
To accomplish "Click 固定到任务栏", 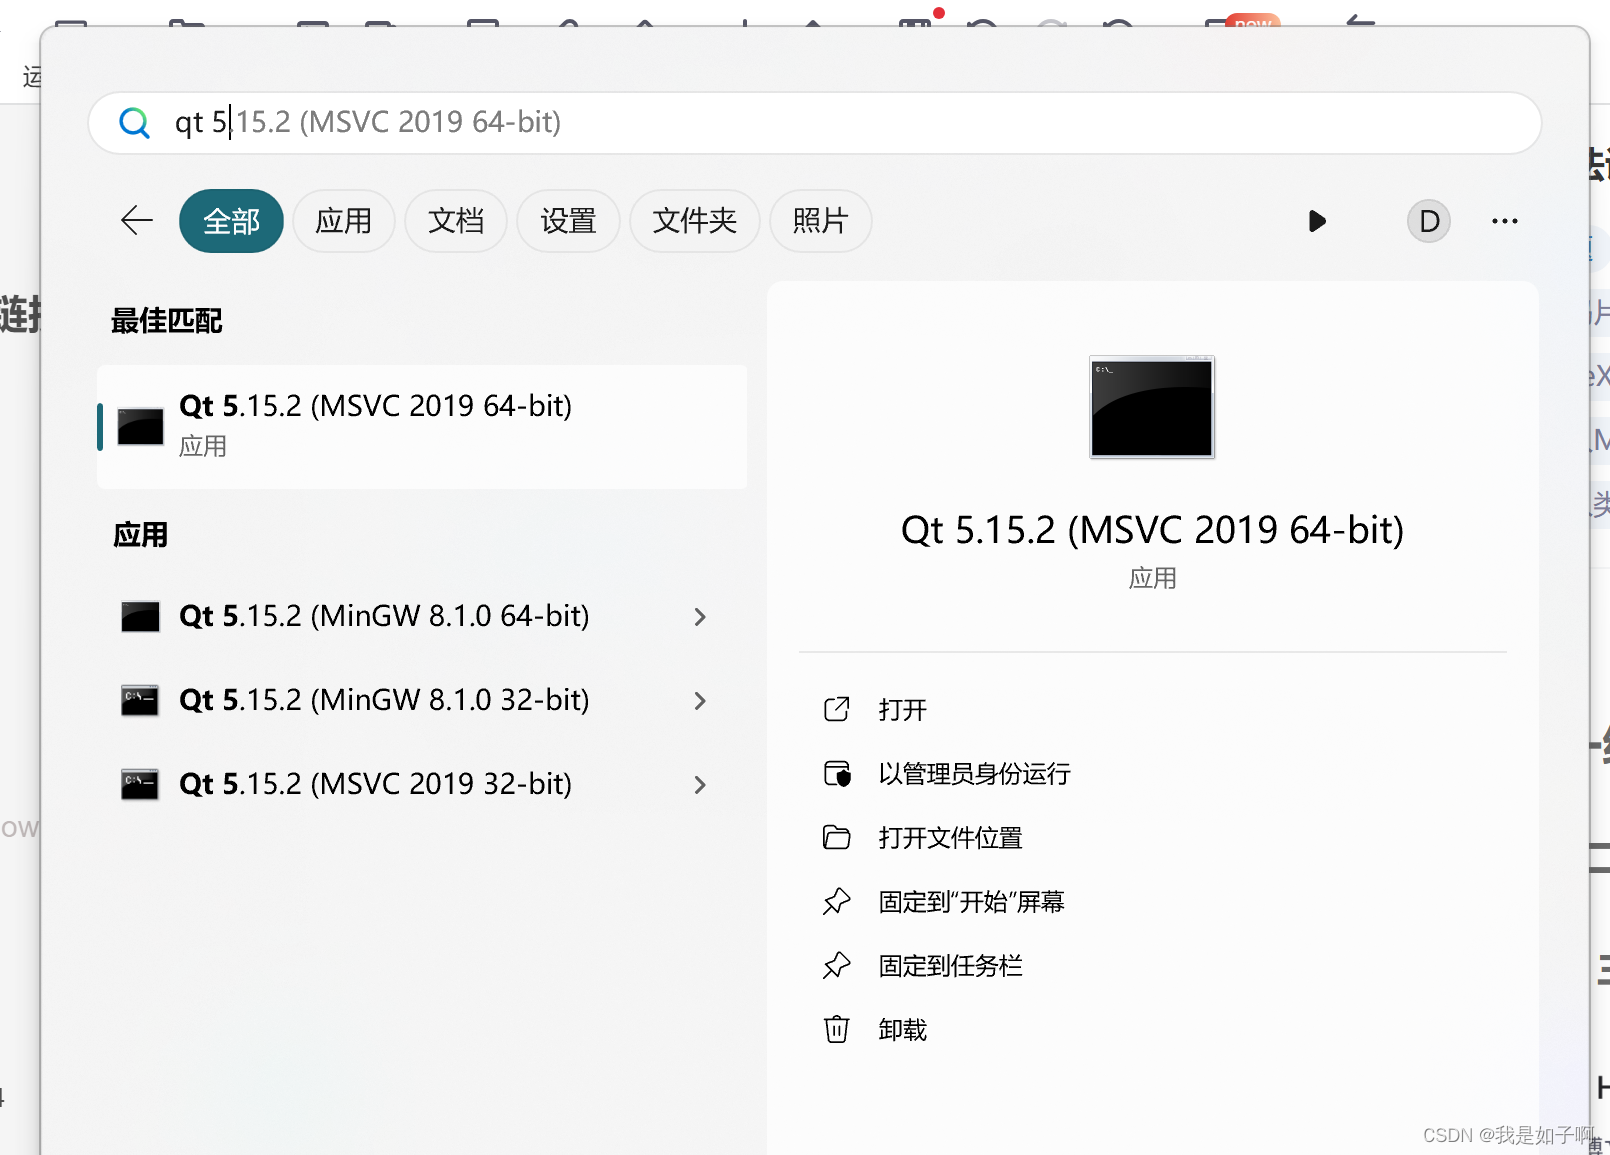I will [951, 966].
